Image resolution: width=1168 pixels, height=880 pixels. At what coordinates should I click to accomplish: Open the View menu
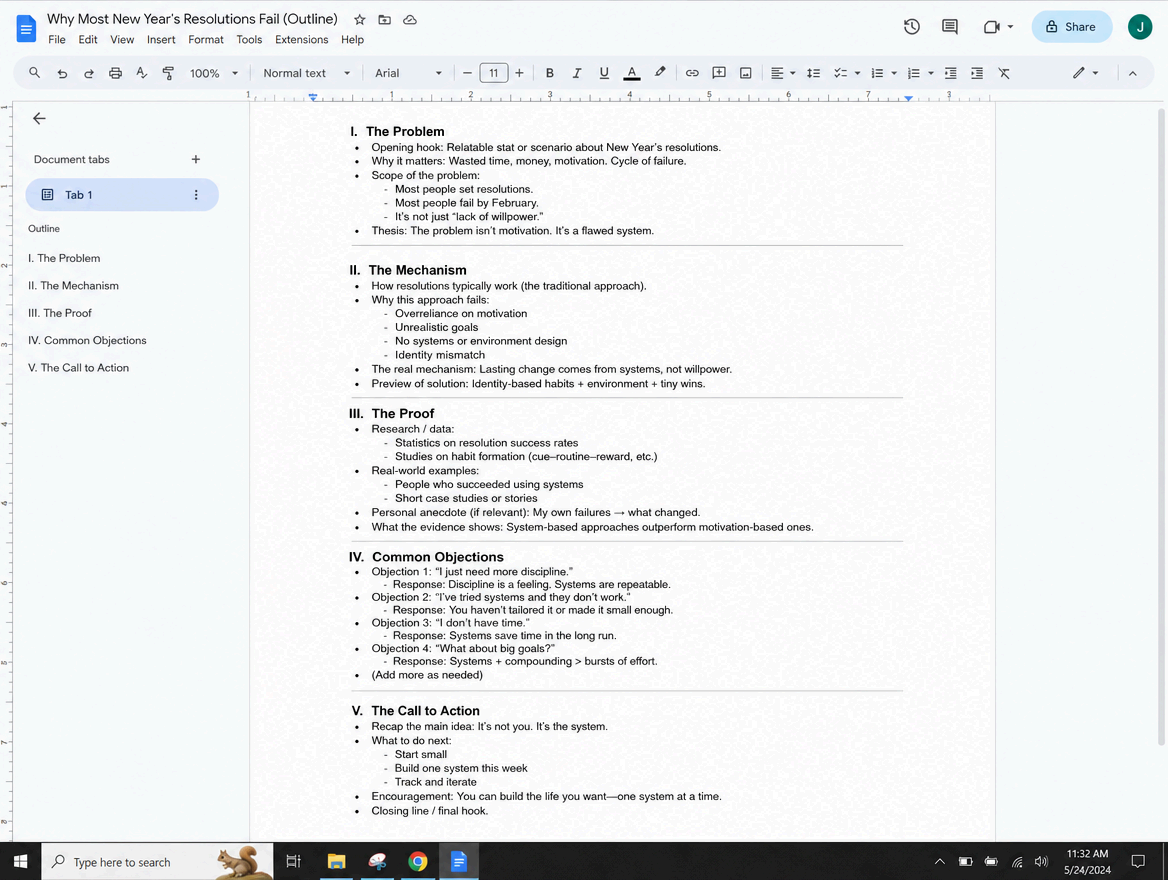(x=122, y=39)
